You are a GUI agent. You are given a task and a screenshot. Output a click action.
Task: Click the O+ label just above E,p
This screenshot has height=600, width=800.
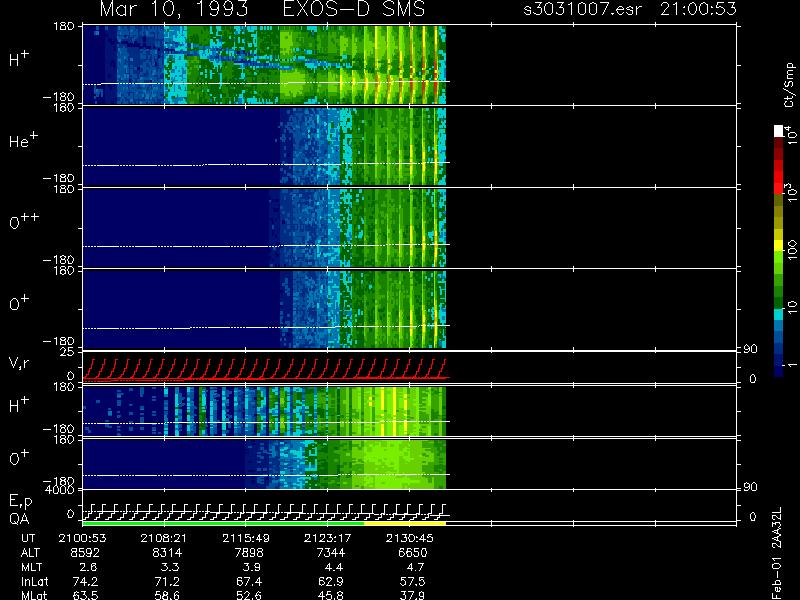[x=19, y=458]
